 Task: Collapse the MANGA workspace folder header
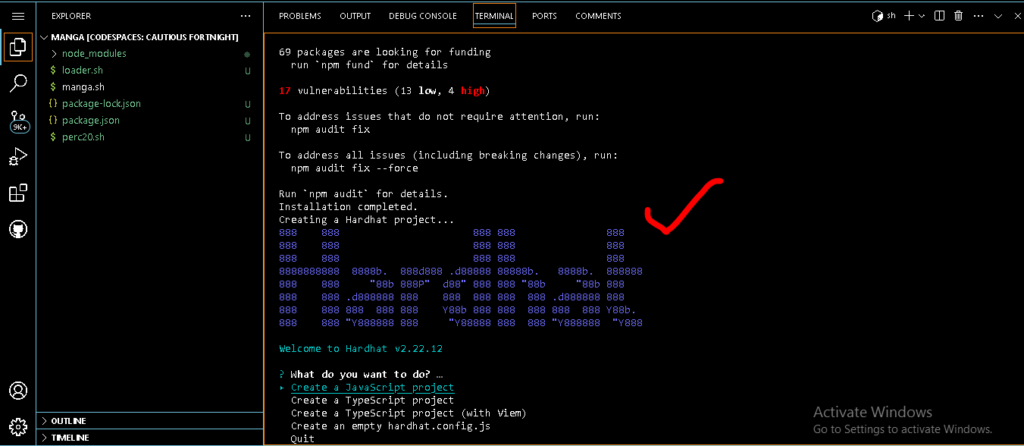click(x=150, y=37)
